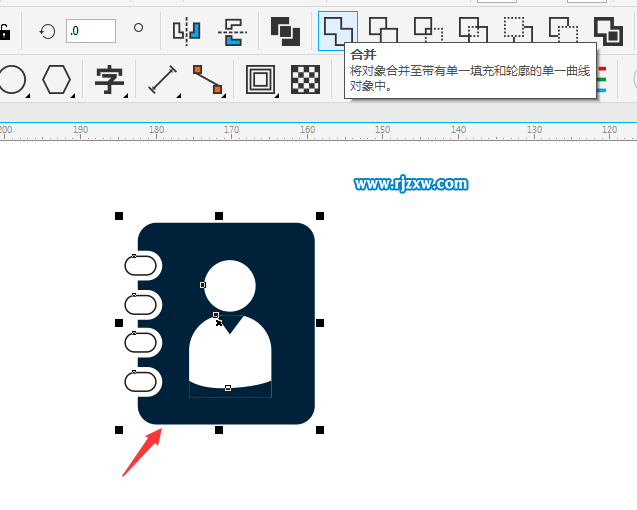Screen dimensions: 637x510
Task: Open the Text tool flyout arrow
Action: (126, 95)
